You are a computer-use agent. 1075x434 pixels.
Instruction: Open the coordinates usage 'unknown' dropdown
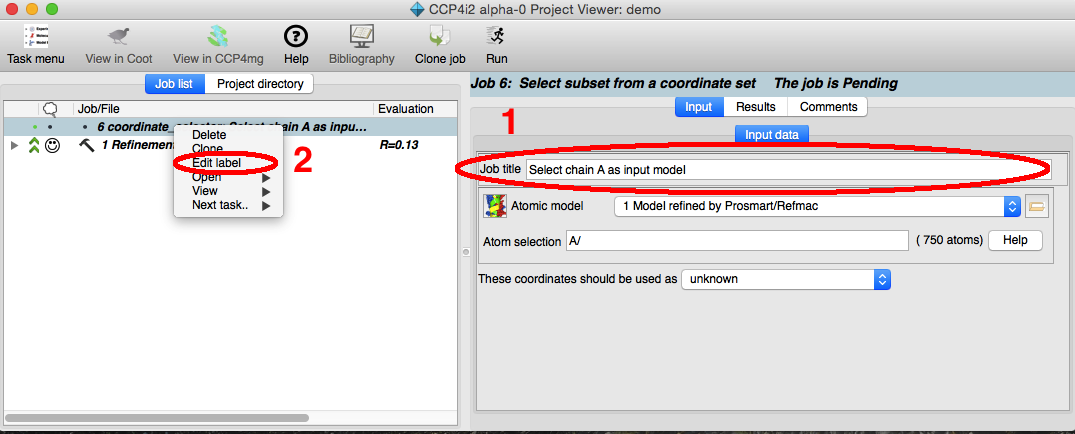click(785, 279)
